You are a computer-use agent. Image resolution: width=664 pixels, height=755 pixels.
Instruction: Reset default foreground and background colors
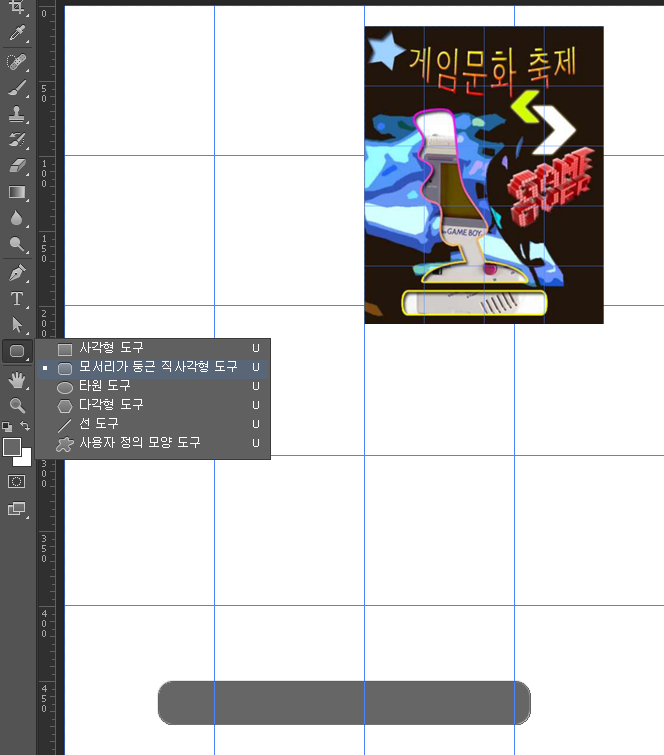[7, 427]
